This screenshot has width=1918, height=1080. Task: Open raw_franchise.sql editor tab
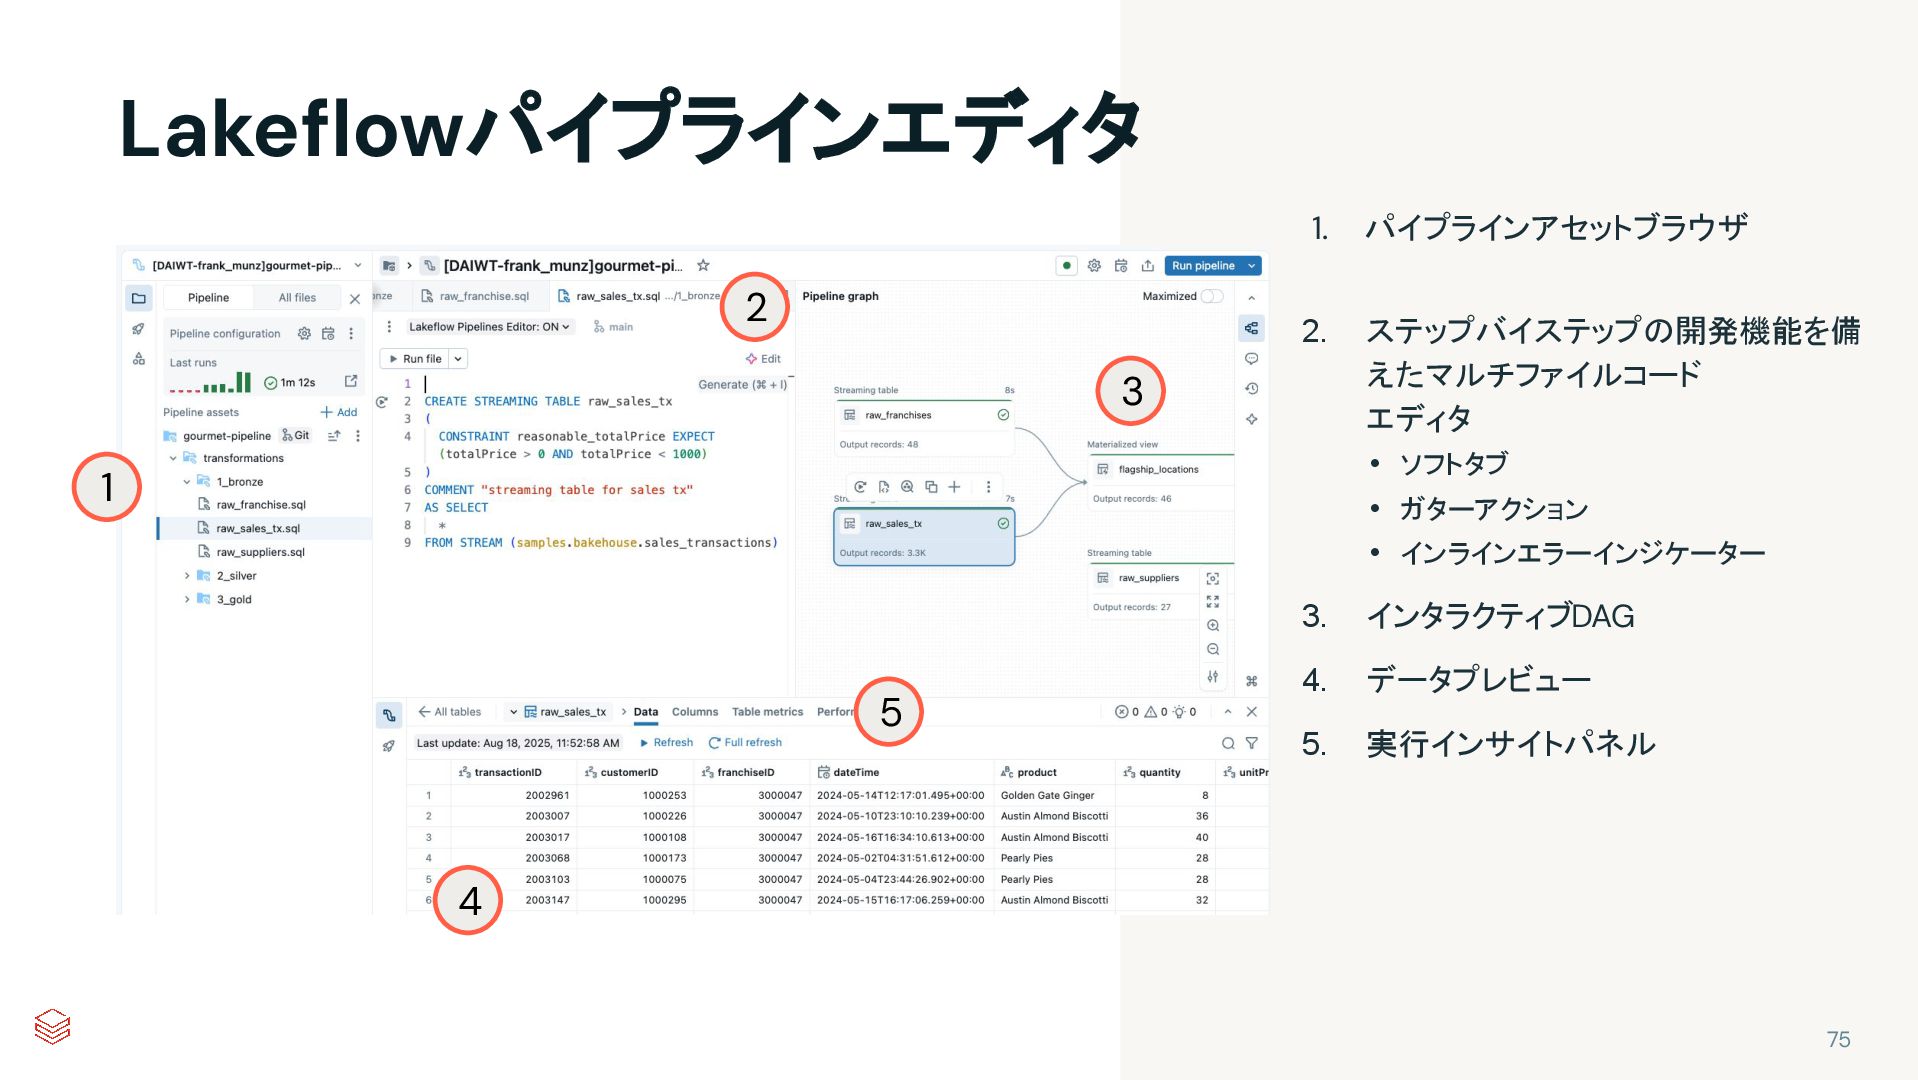[x=476, y=297]
